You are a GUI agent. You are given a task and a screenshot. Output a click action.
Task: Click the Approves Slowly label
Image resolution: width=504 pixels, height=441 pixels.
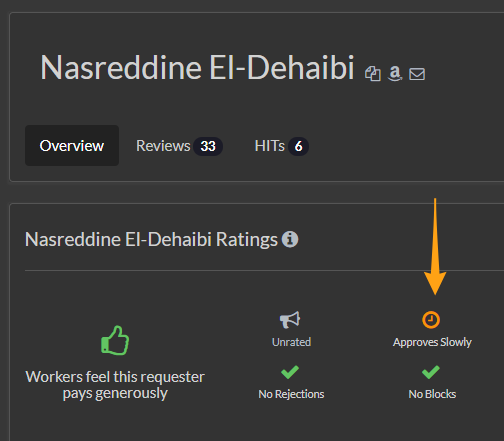tap(432, 342)
